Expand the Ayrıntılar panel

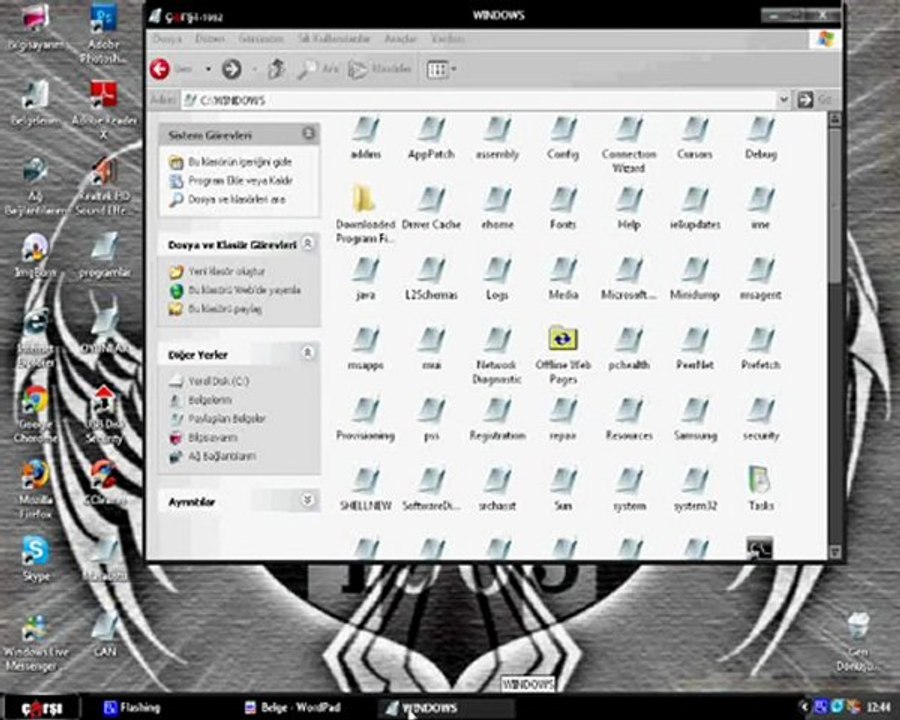pos(308,500)
